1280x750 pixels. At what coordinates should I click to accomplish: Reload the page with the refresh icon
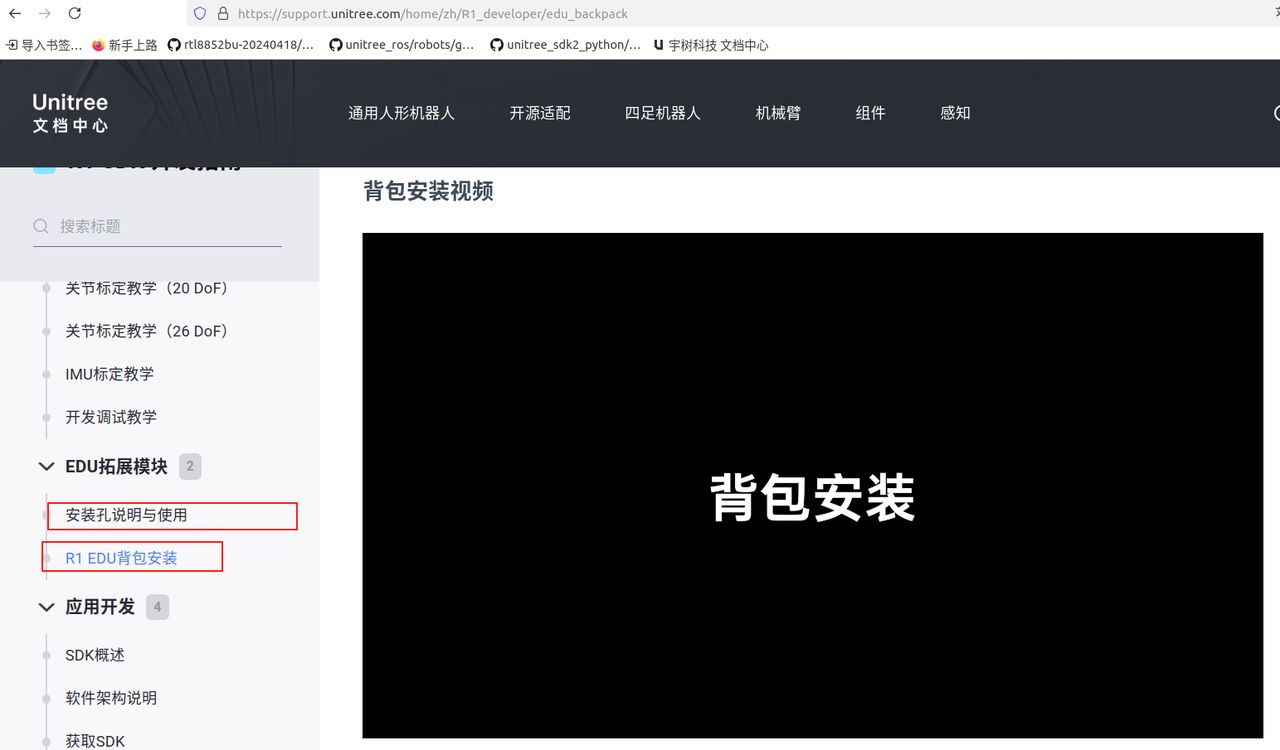coord(75,14)
